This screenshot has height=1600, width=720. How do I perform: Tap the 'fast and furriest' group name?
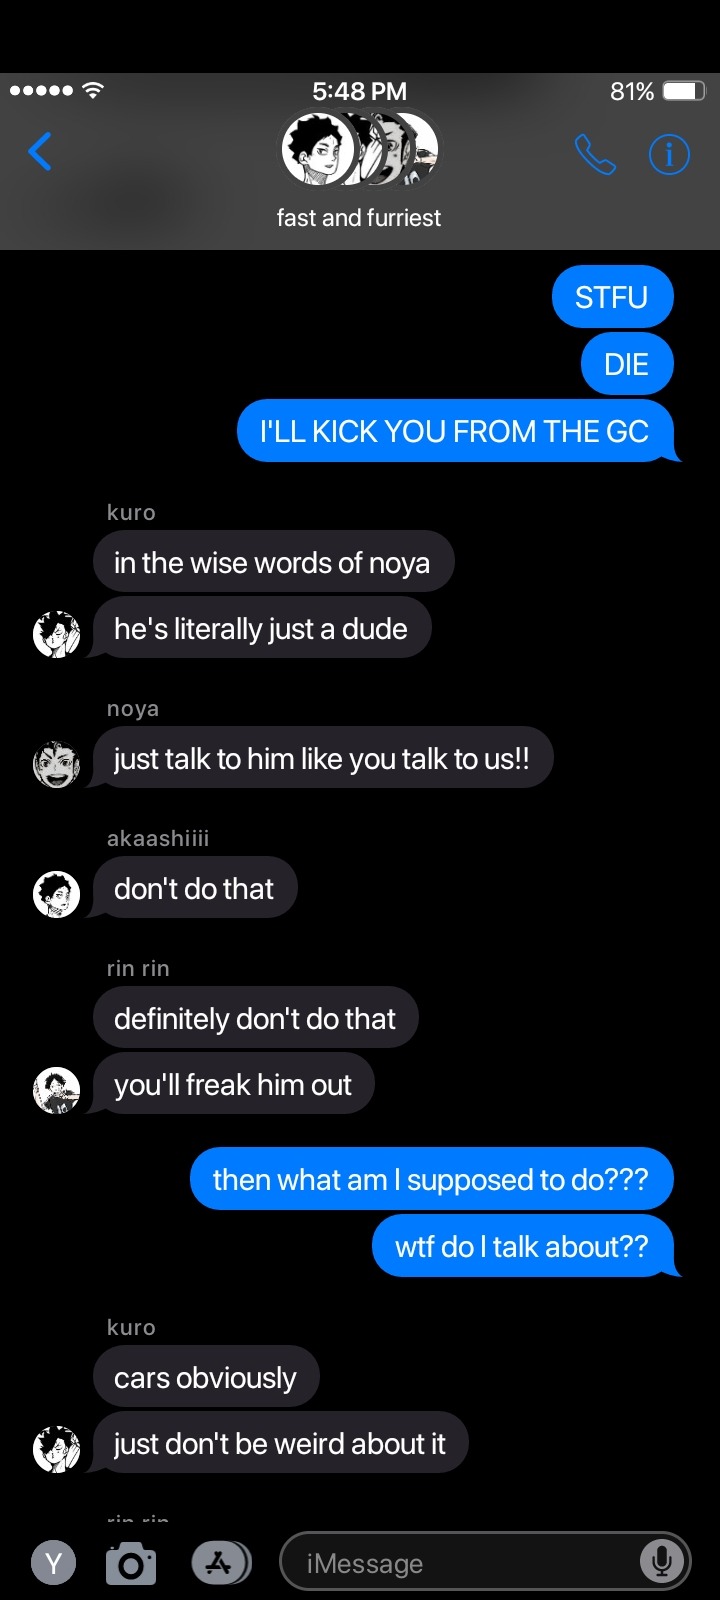point(359,218)
